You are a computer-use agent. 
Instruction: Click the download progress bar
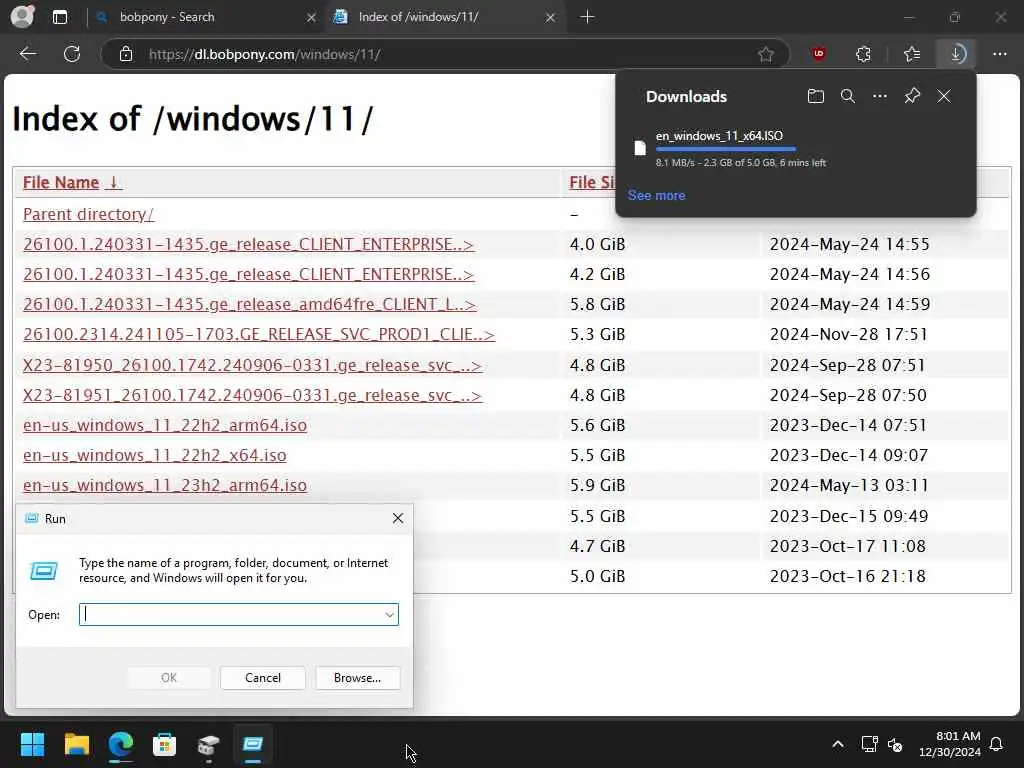726,150
